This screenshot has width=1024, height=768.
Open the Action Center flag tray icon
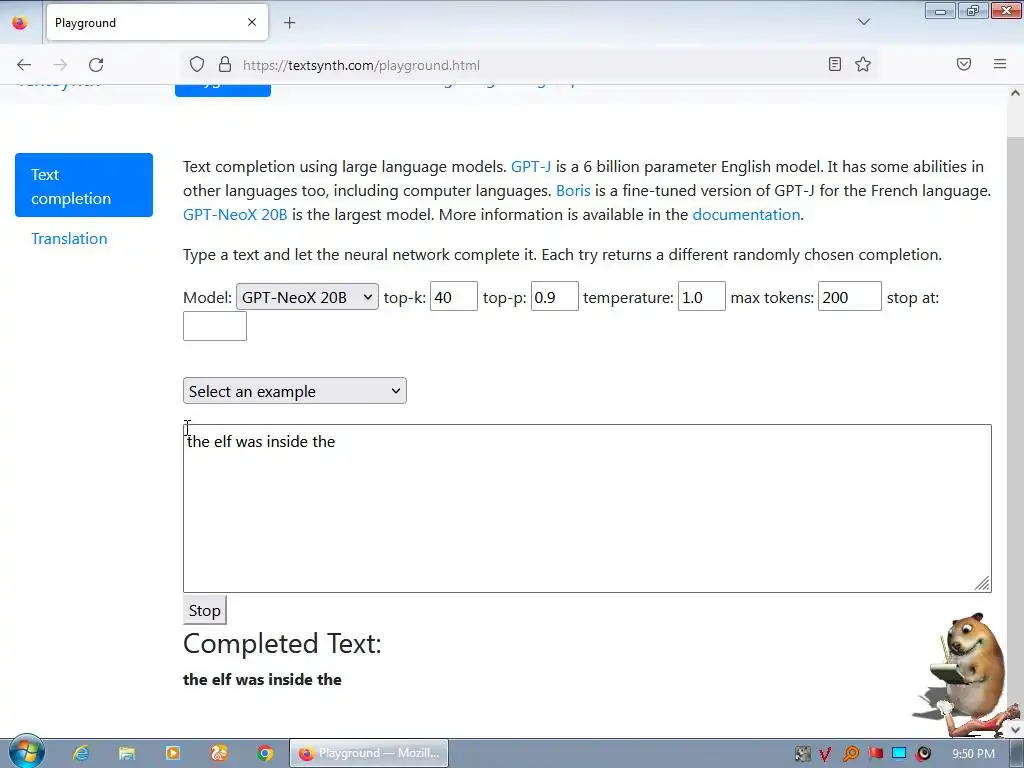click(875, 754)
